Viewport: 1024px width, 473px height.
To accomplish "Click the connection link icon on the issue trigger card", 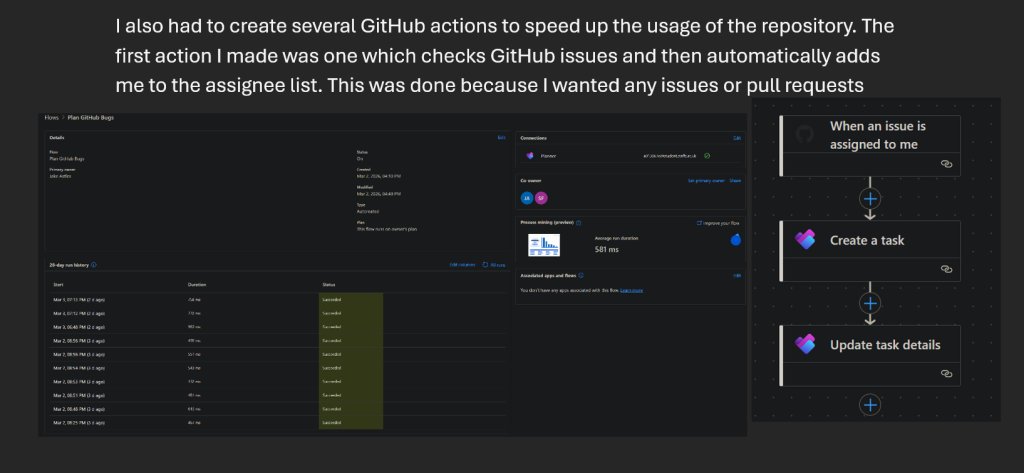I will click(946, 164).
